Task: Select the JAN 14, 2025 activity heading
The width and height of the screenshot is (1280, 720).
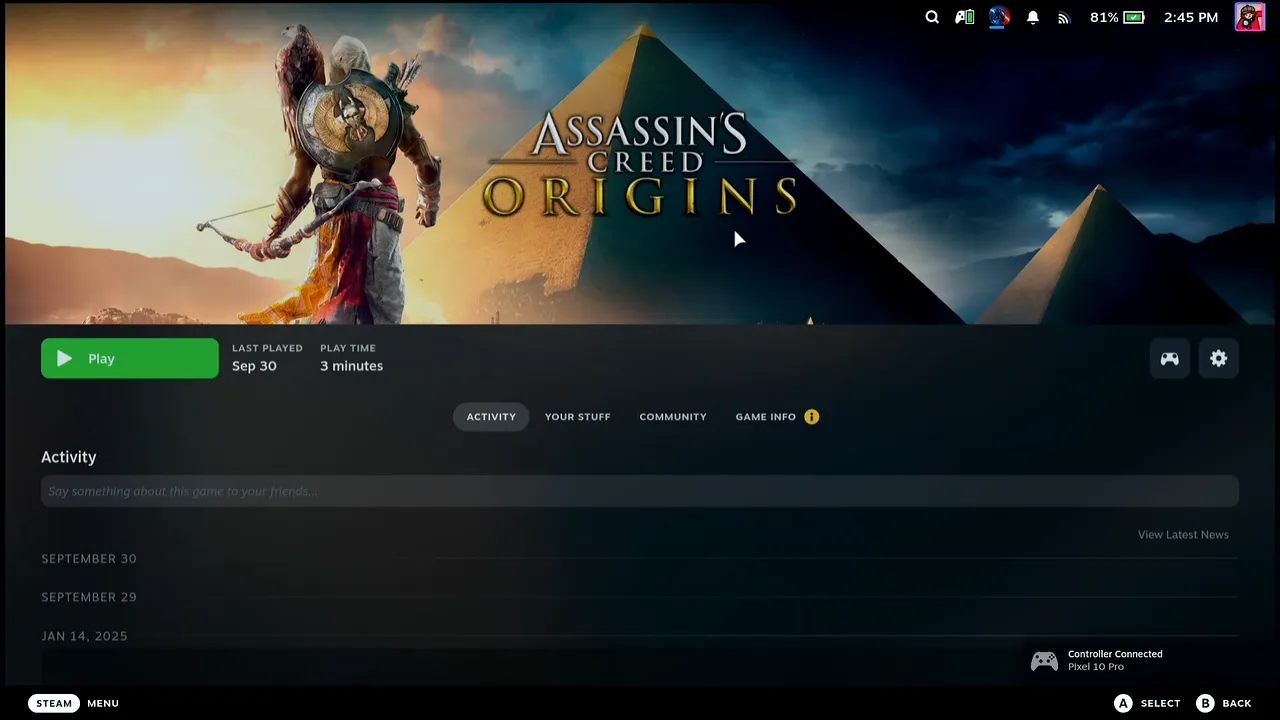Action: pos(84,635)
